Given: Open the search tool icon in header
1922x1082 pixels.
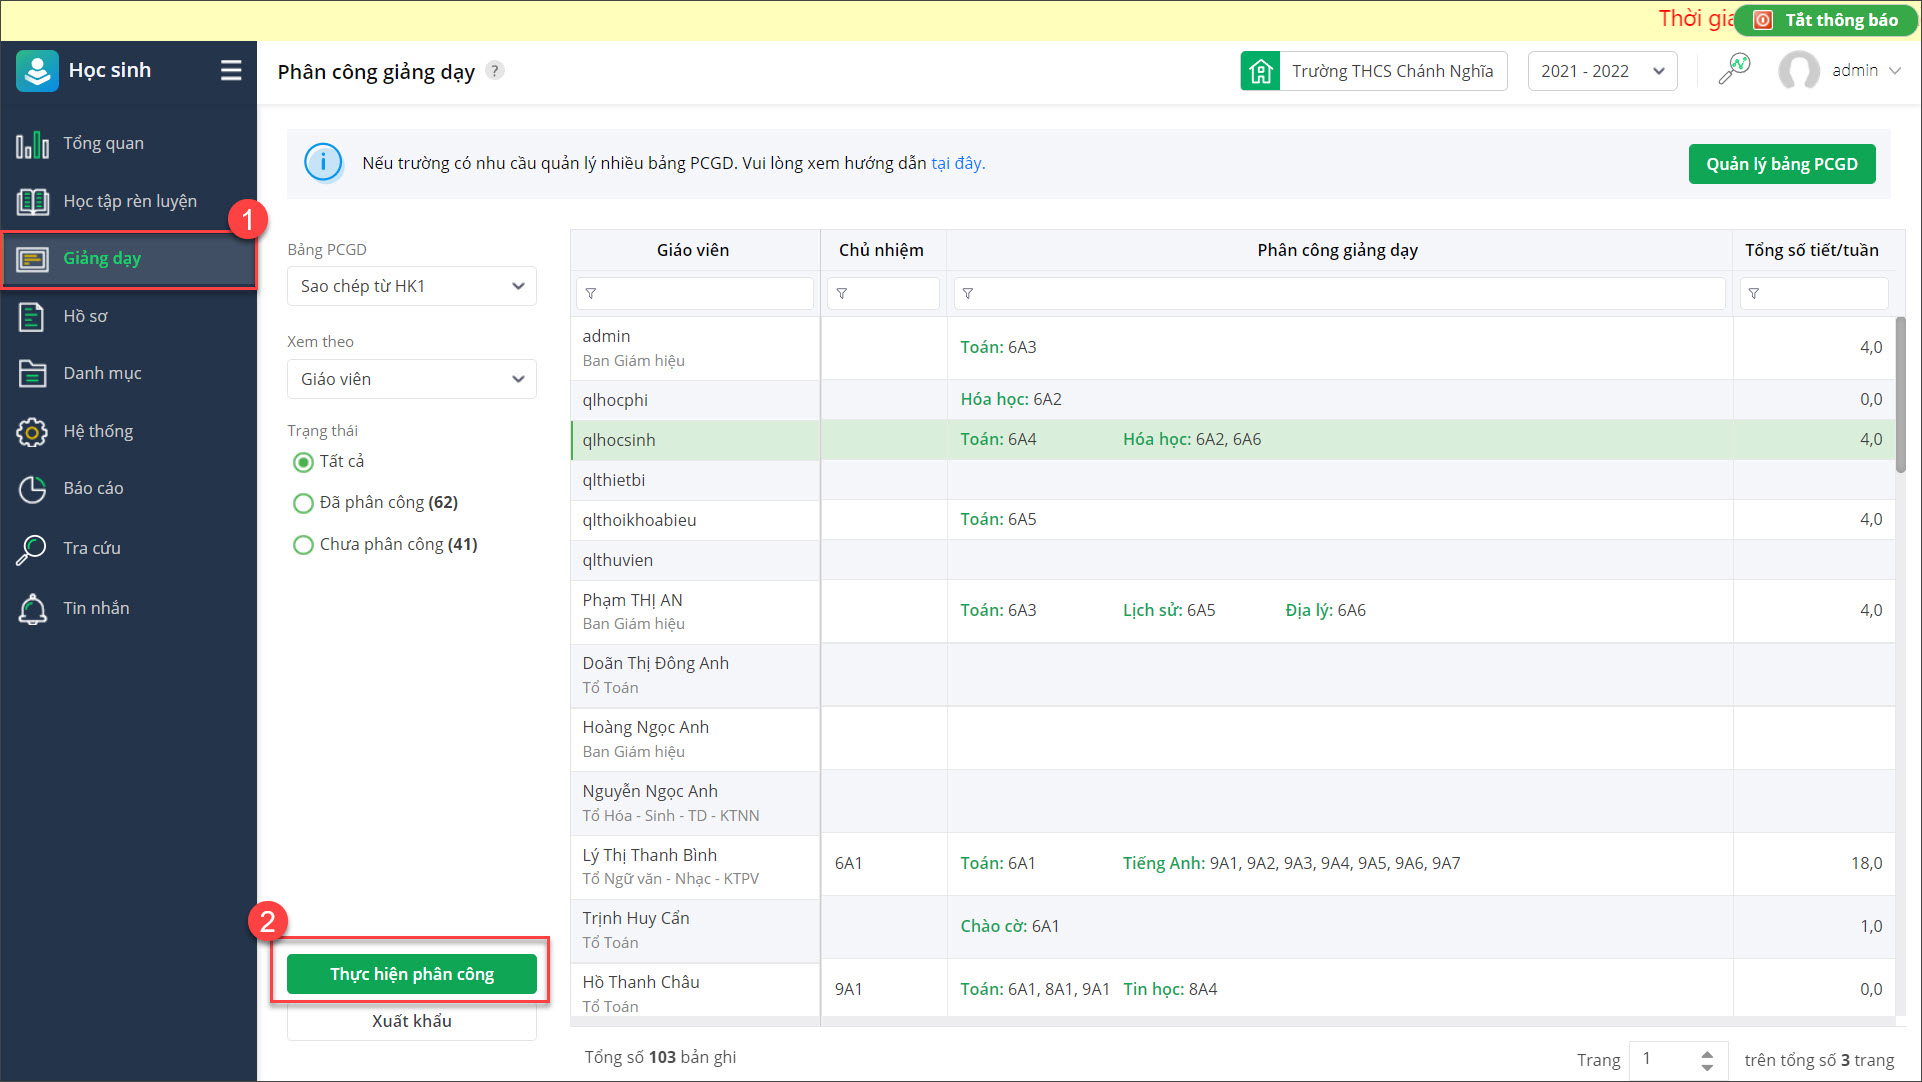Looking at the screenshot, I should coord(1734,70).
